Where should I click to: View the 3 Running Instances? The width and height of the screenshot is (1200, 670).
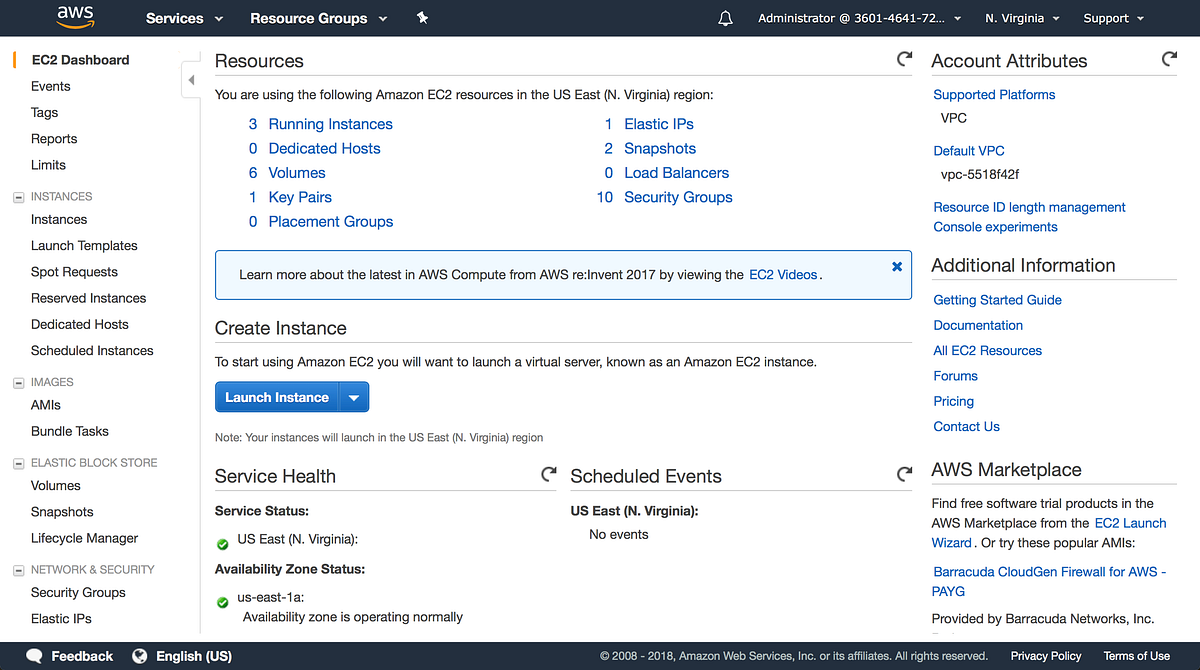click(330, 123)
